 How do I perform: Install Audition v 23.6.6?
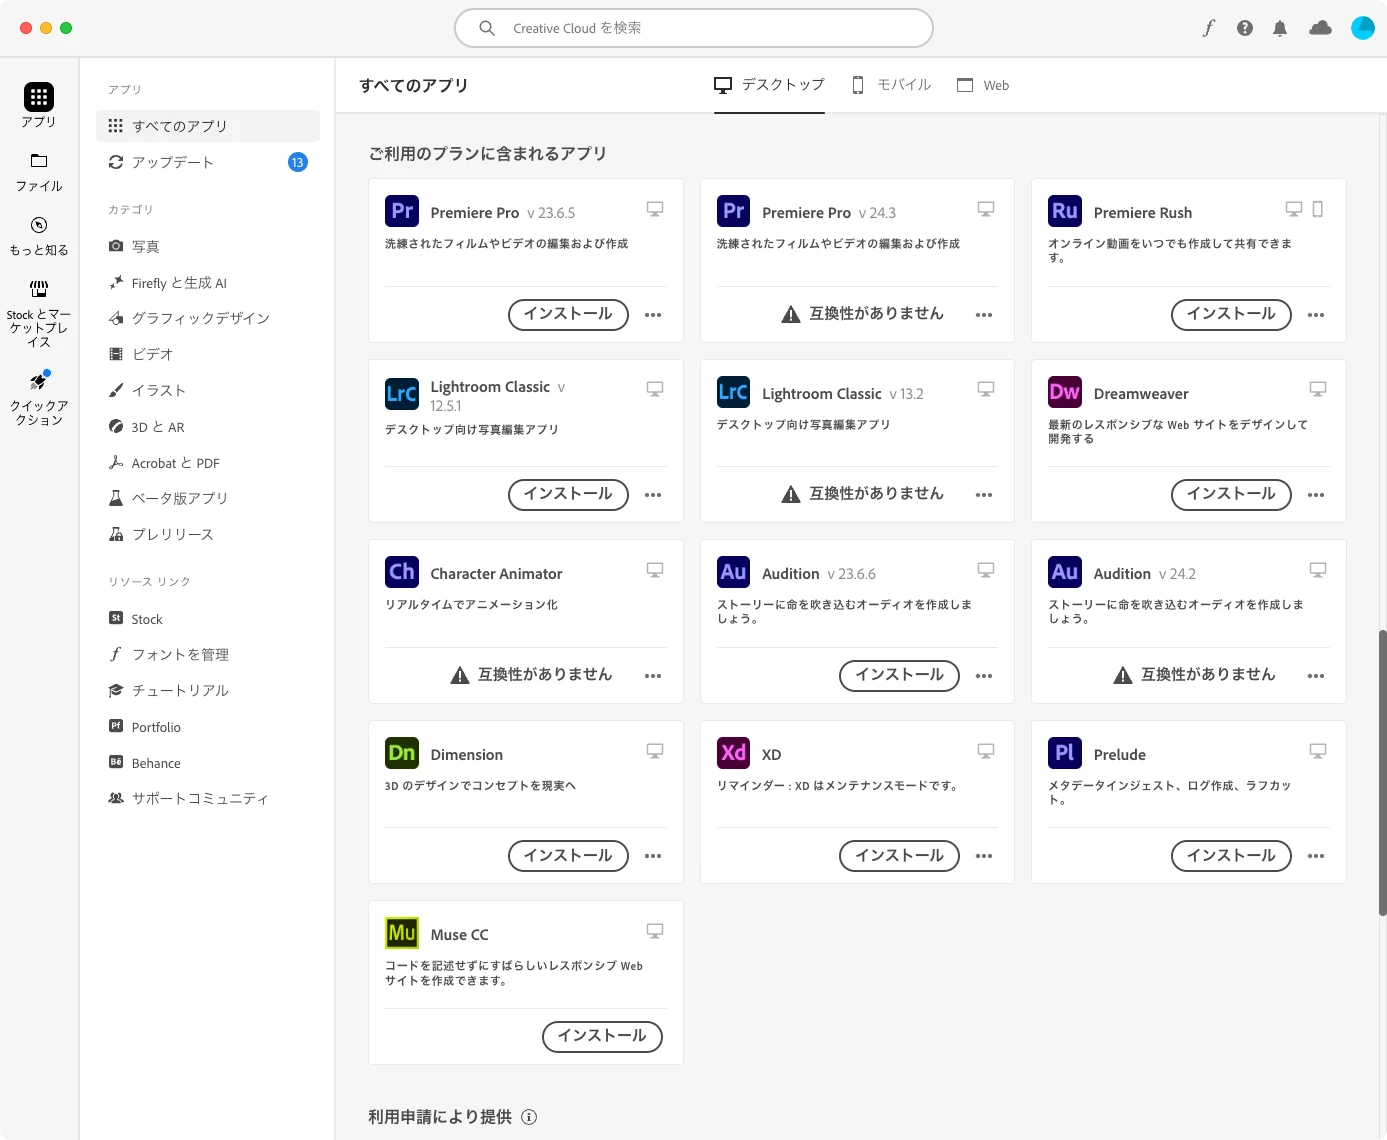899,675
